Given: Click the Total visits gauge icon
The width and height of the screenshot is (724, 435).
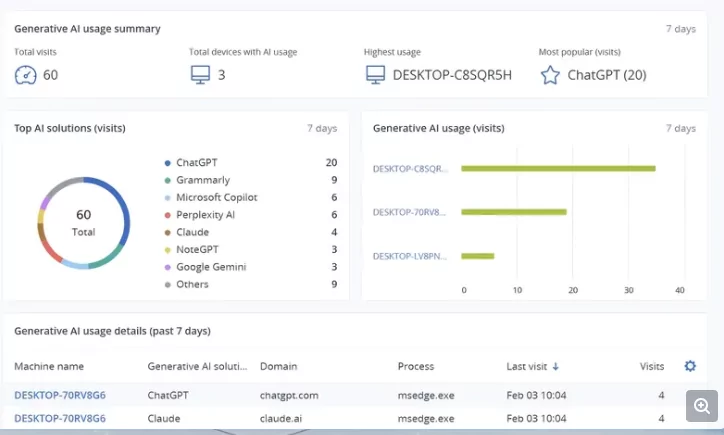Looking at the screenshot, I should (x=25, y=75).
